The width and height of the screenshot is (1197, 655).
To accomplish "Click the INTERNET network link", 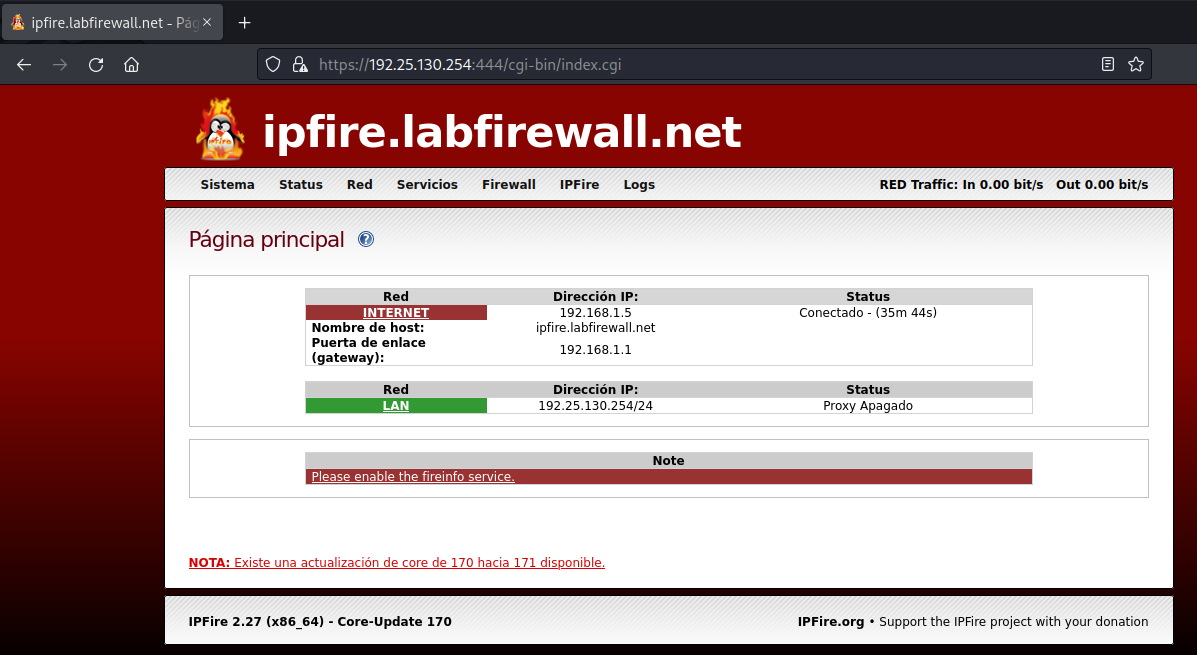I will pos(395,313).
